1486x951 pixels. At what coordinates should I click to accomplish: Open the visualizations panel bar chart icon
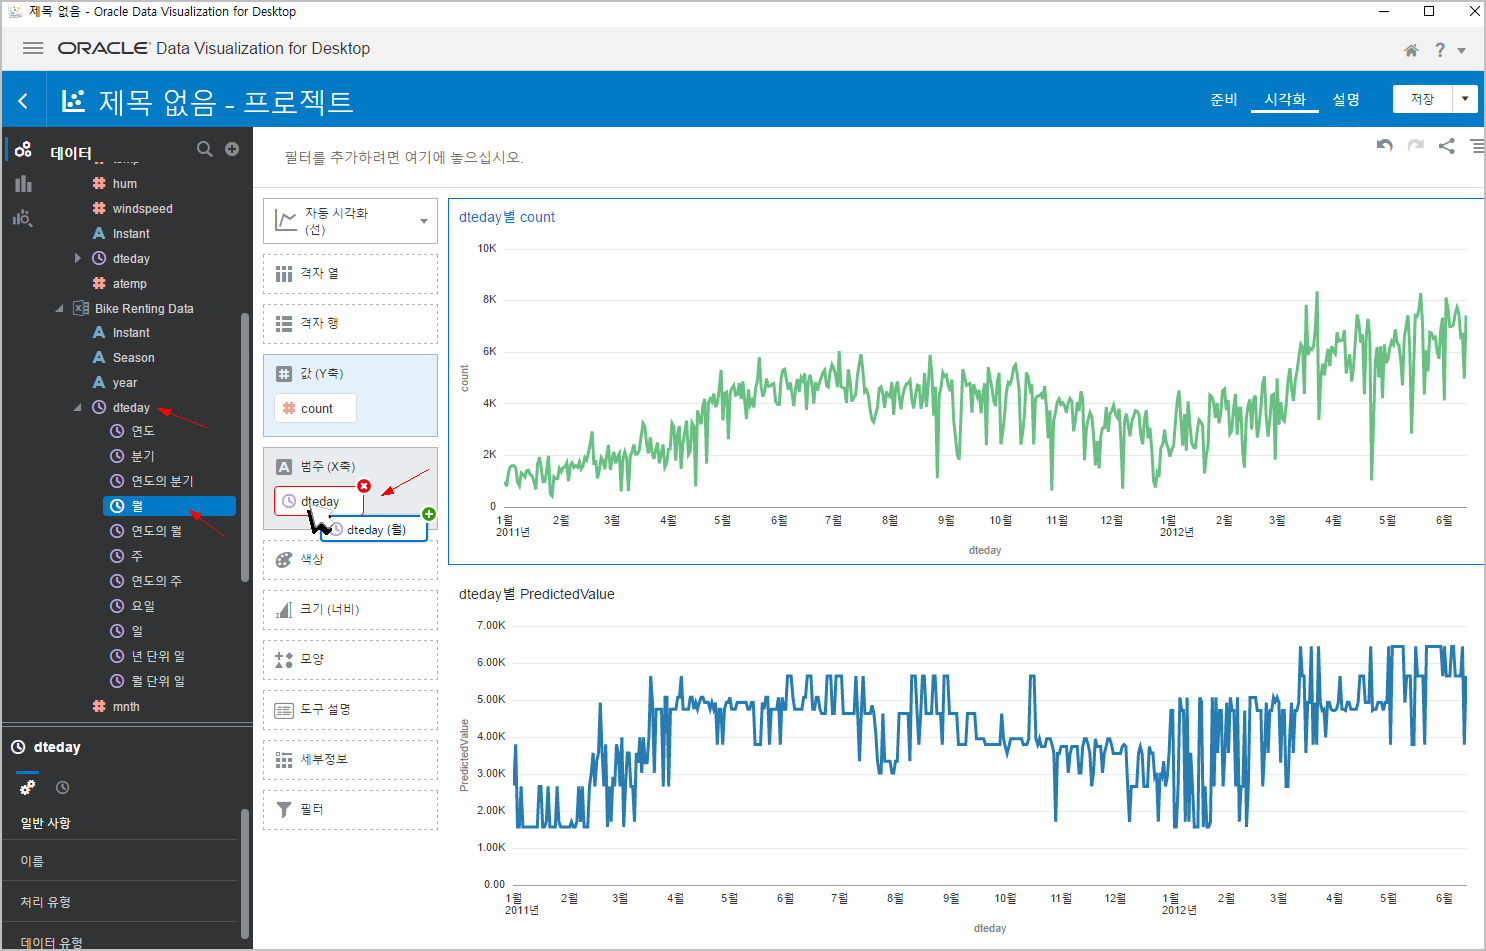[23, 183]
